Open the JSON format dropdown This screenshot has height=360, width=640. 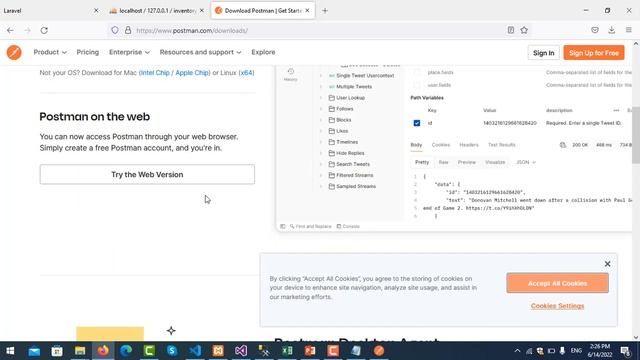526,162
